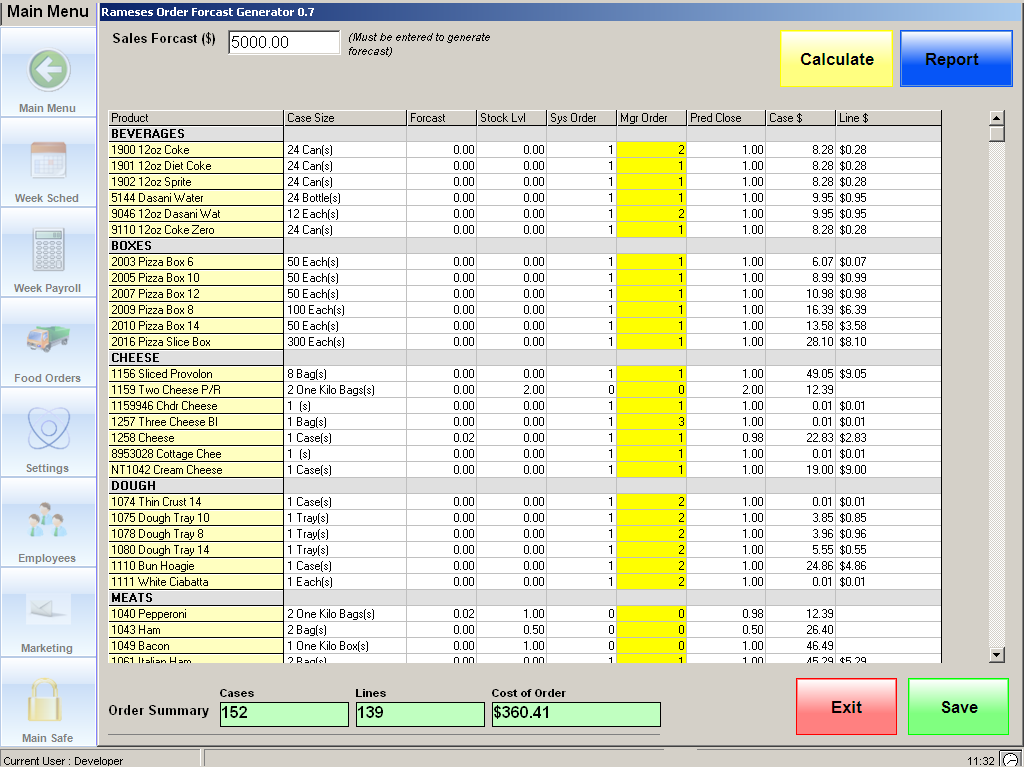The image size is (1024, 768).
Task: Click the Mgr Order column header
Action: pos(650,118)
